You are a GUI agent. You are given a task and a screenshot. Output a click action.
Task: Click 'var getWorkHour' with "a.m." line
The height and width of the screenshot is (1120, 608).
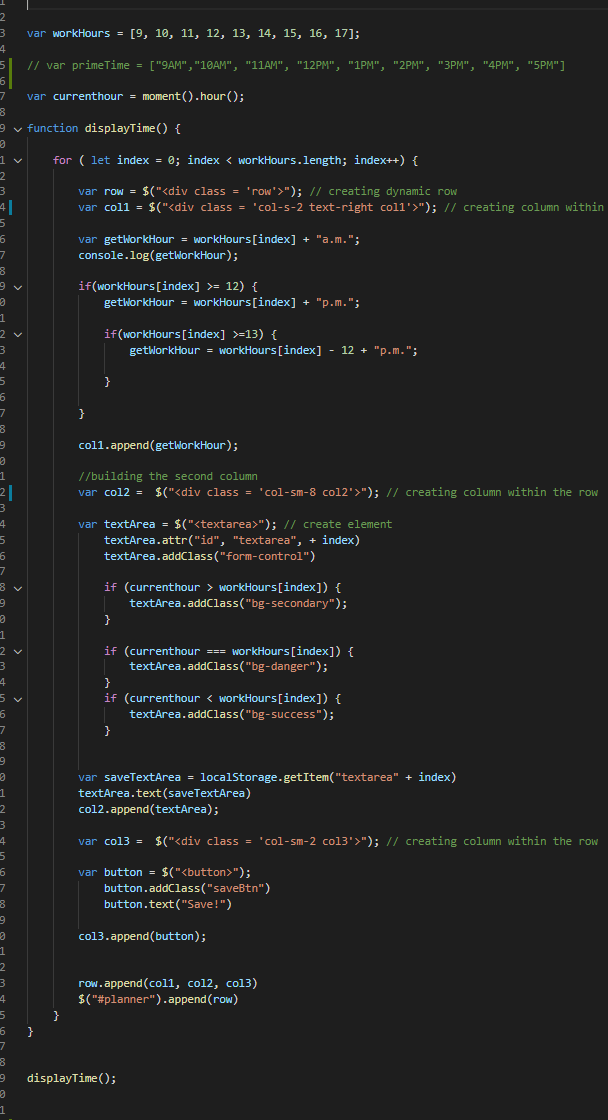coord(219,239)
